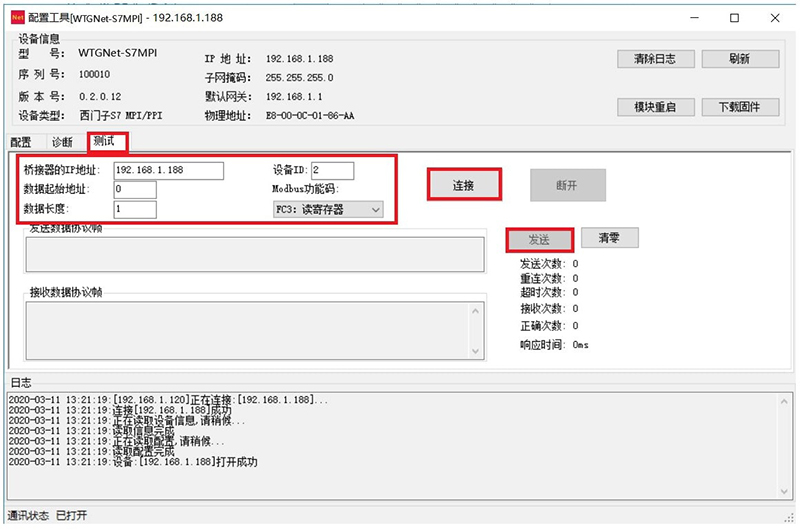
Task: Focus the 桥接器的IP地址 input field
Action: click(168, 170)
